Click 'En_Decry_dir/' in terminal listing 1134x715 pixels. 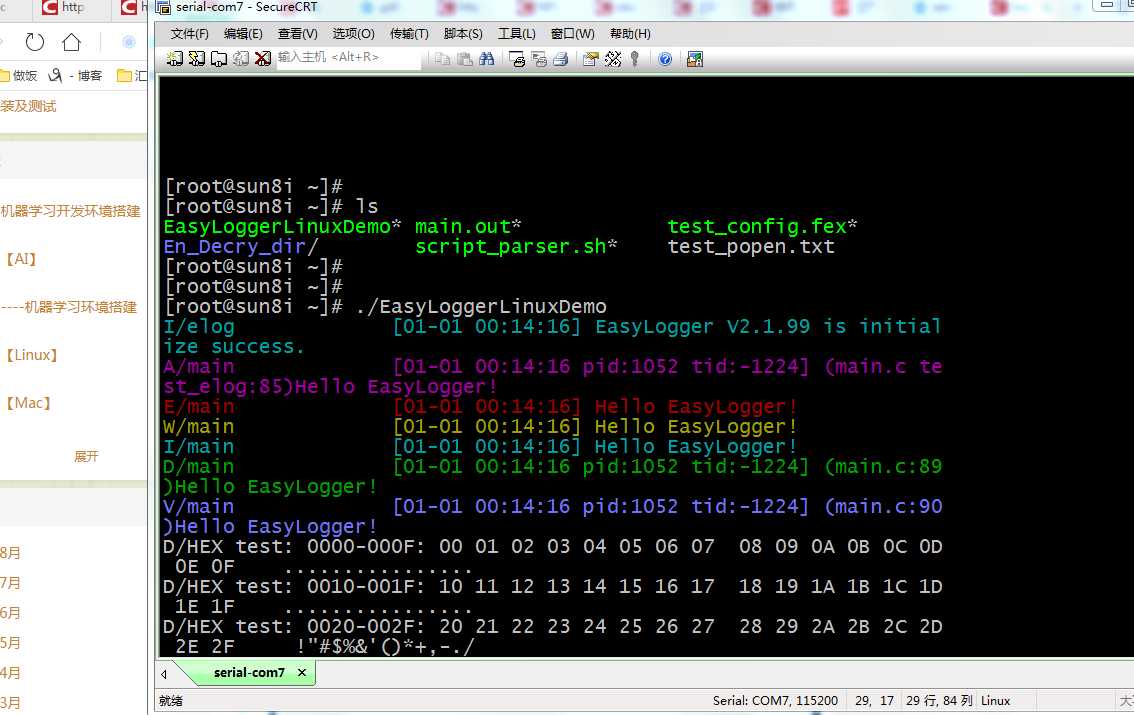241,247
